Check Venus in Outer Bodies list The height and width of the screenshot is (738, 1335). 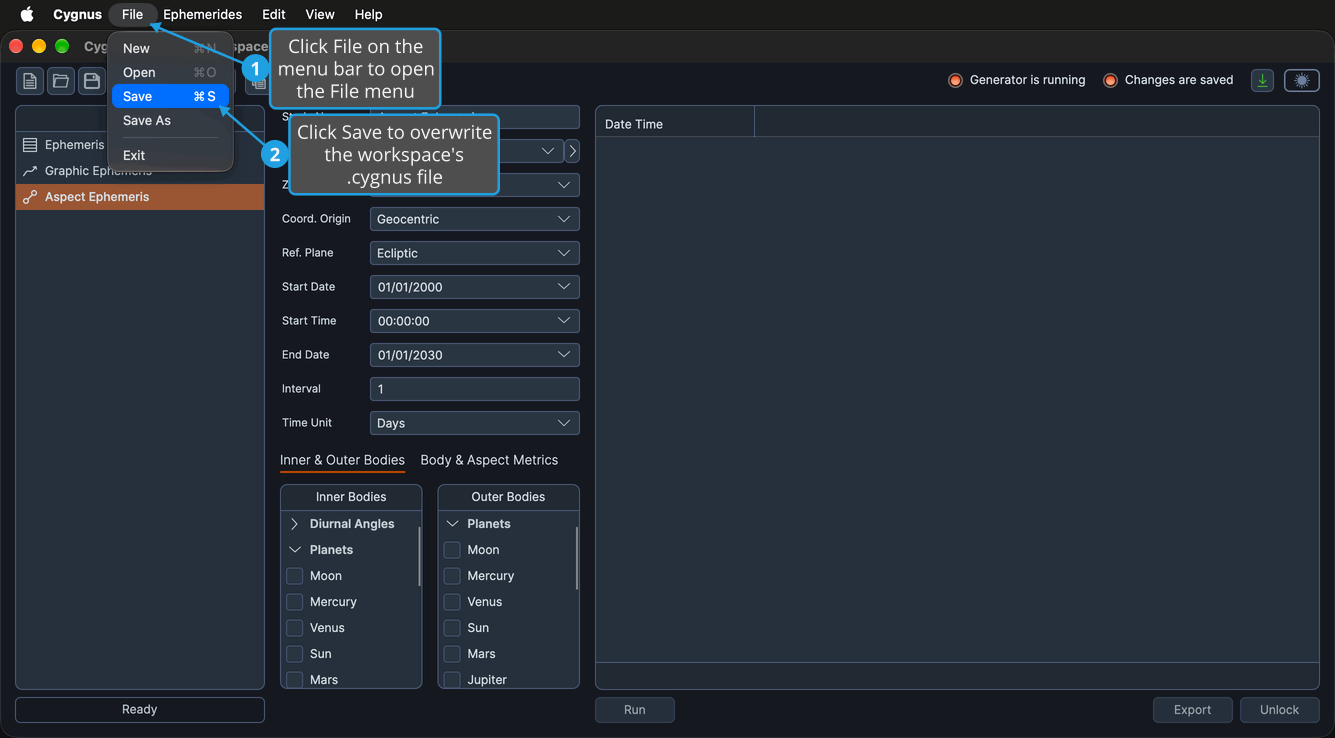point(452,602)
